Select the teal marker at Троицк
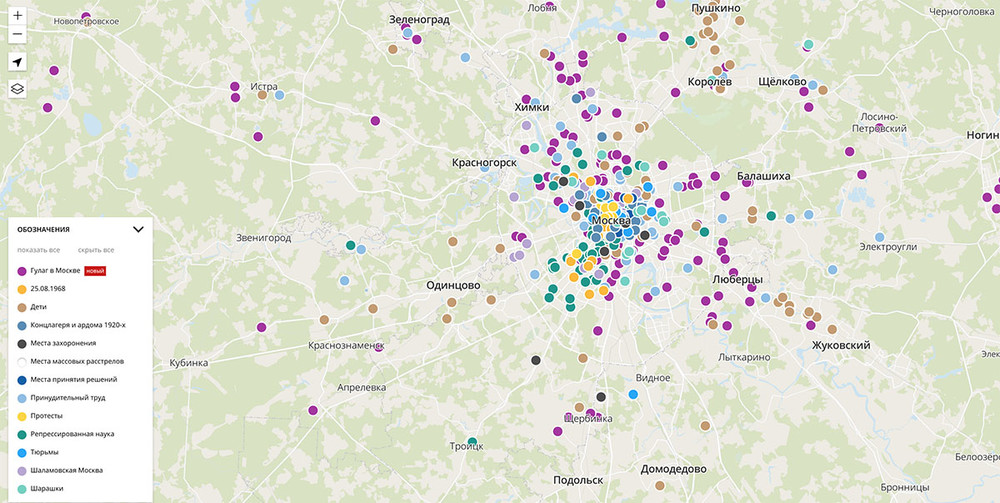1000x503 pixels. click(x=472, y=442)
